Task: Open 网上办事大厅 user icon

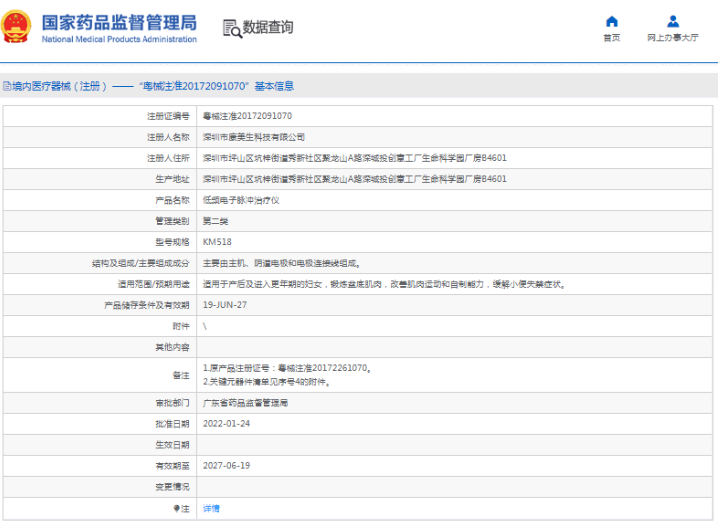Action: click(x=673, y=21)
